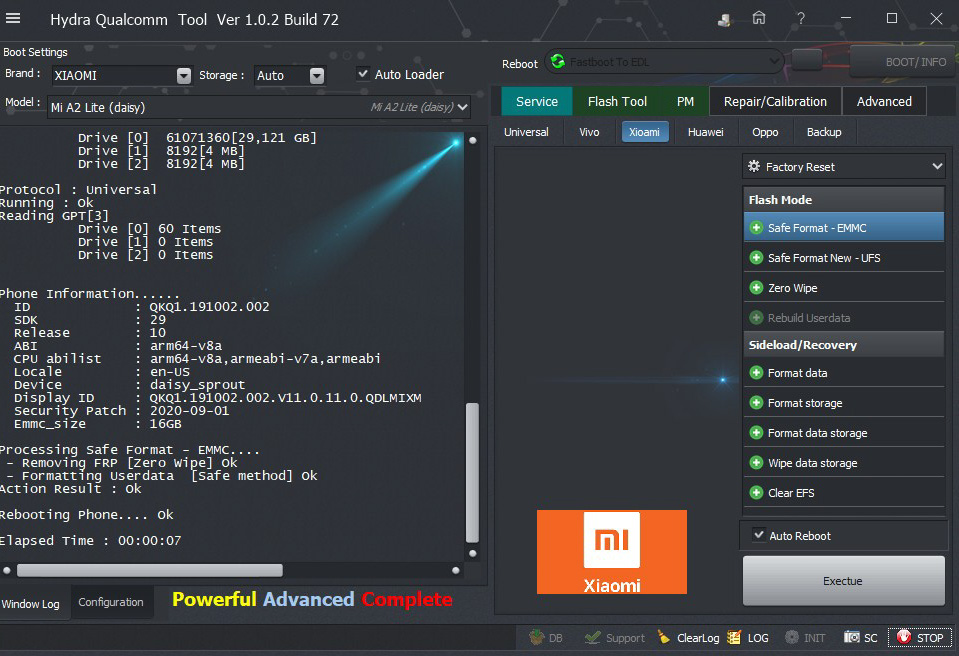Open the Storage Auto dropdown
Image resolution: width=959 pixels, height=656 pixels.
tap(317, 76)
